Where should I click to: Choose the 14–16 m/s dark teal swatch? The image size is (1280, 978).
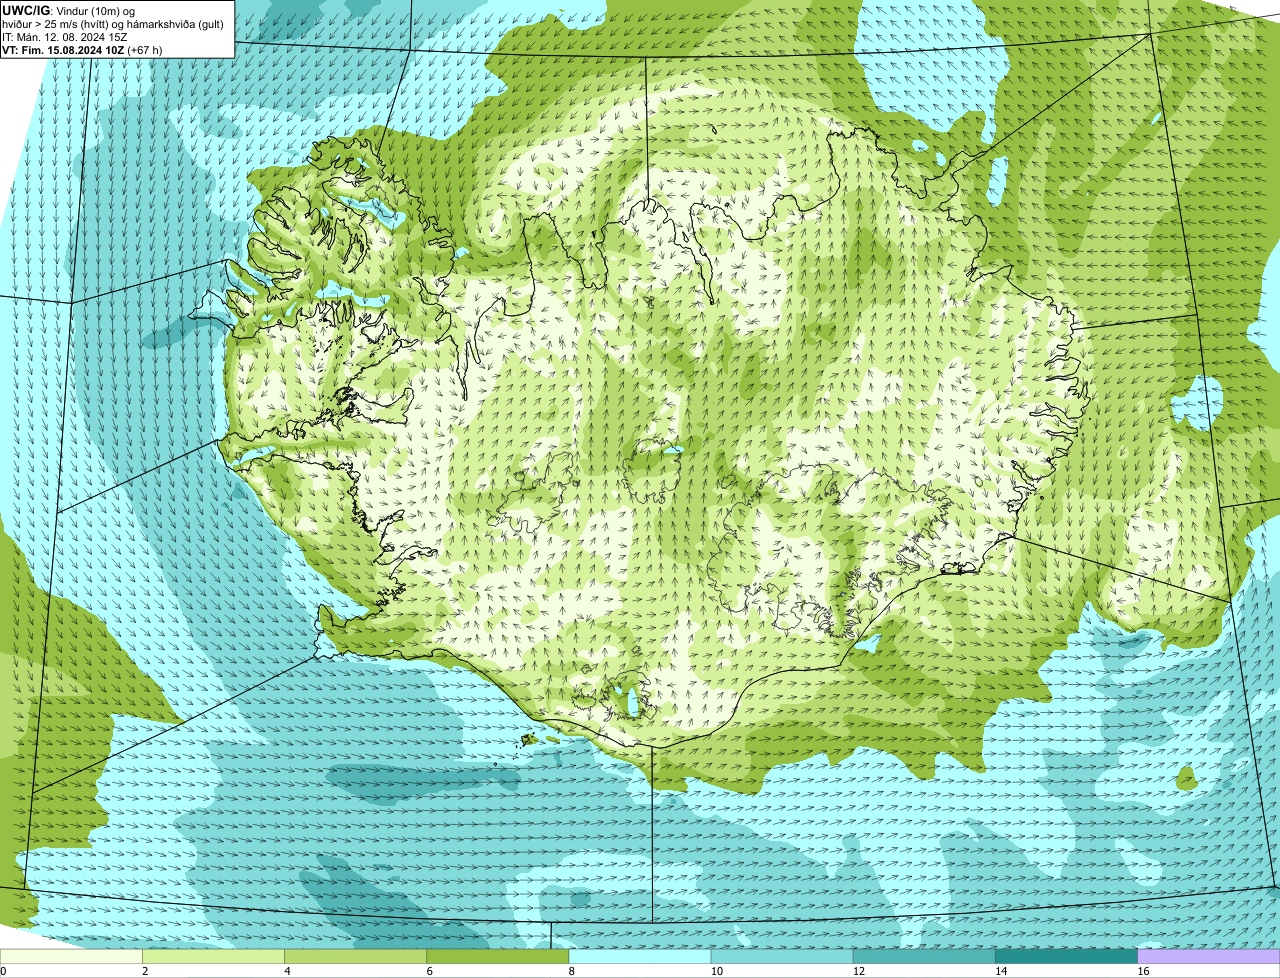(x=1067, y=957)
